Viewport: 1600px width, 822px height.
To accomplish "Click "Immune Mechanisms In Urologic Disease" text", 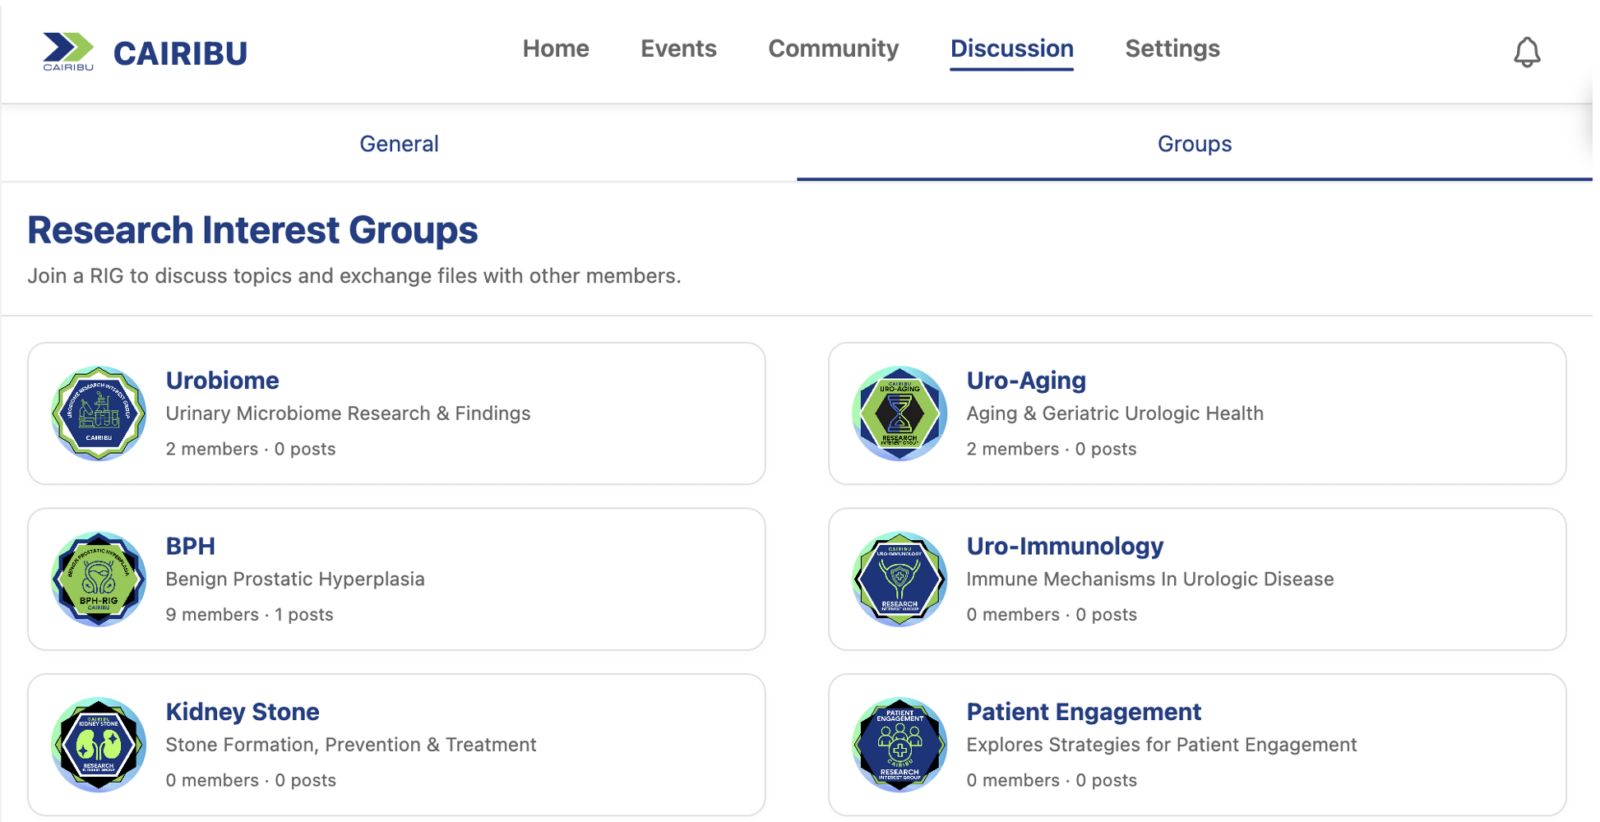I will [1150, 579].
